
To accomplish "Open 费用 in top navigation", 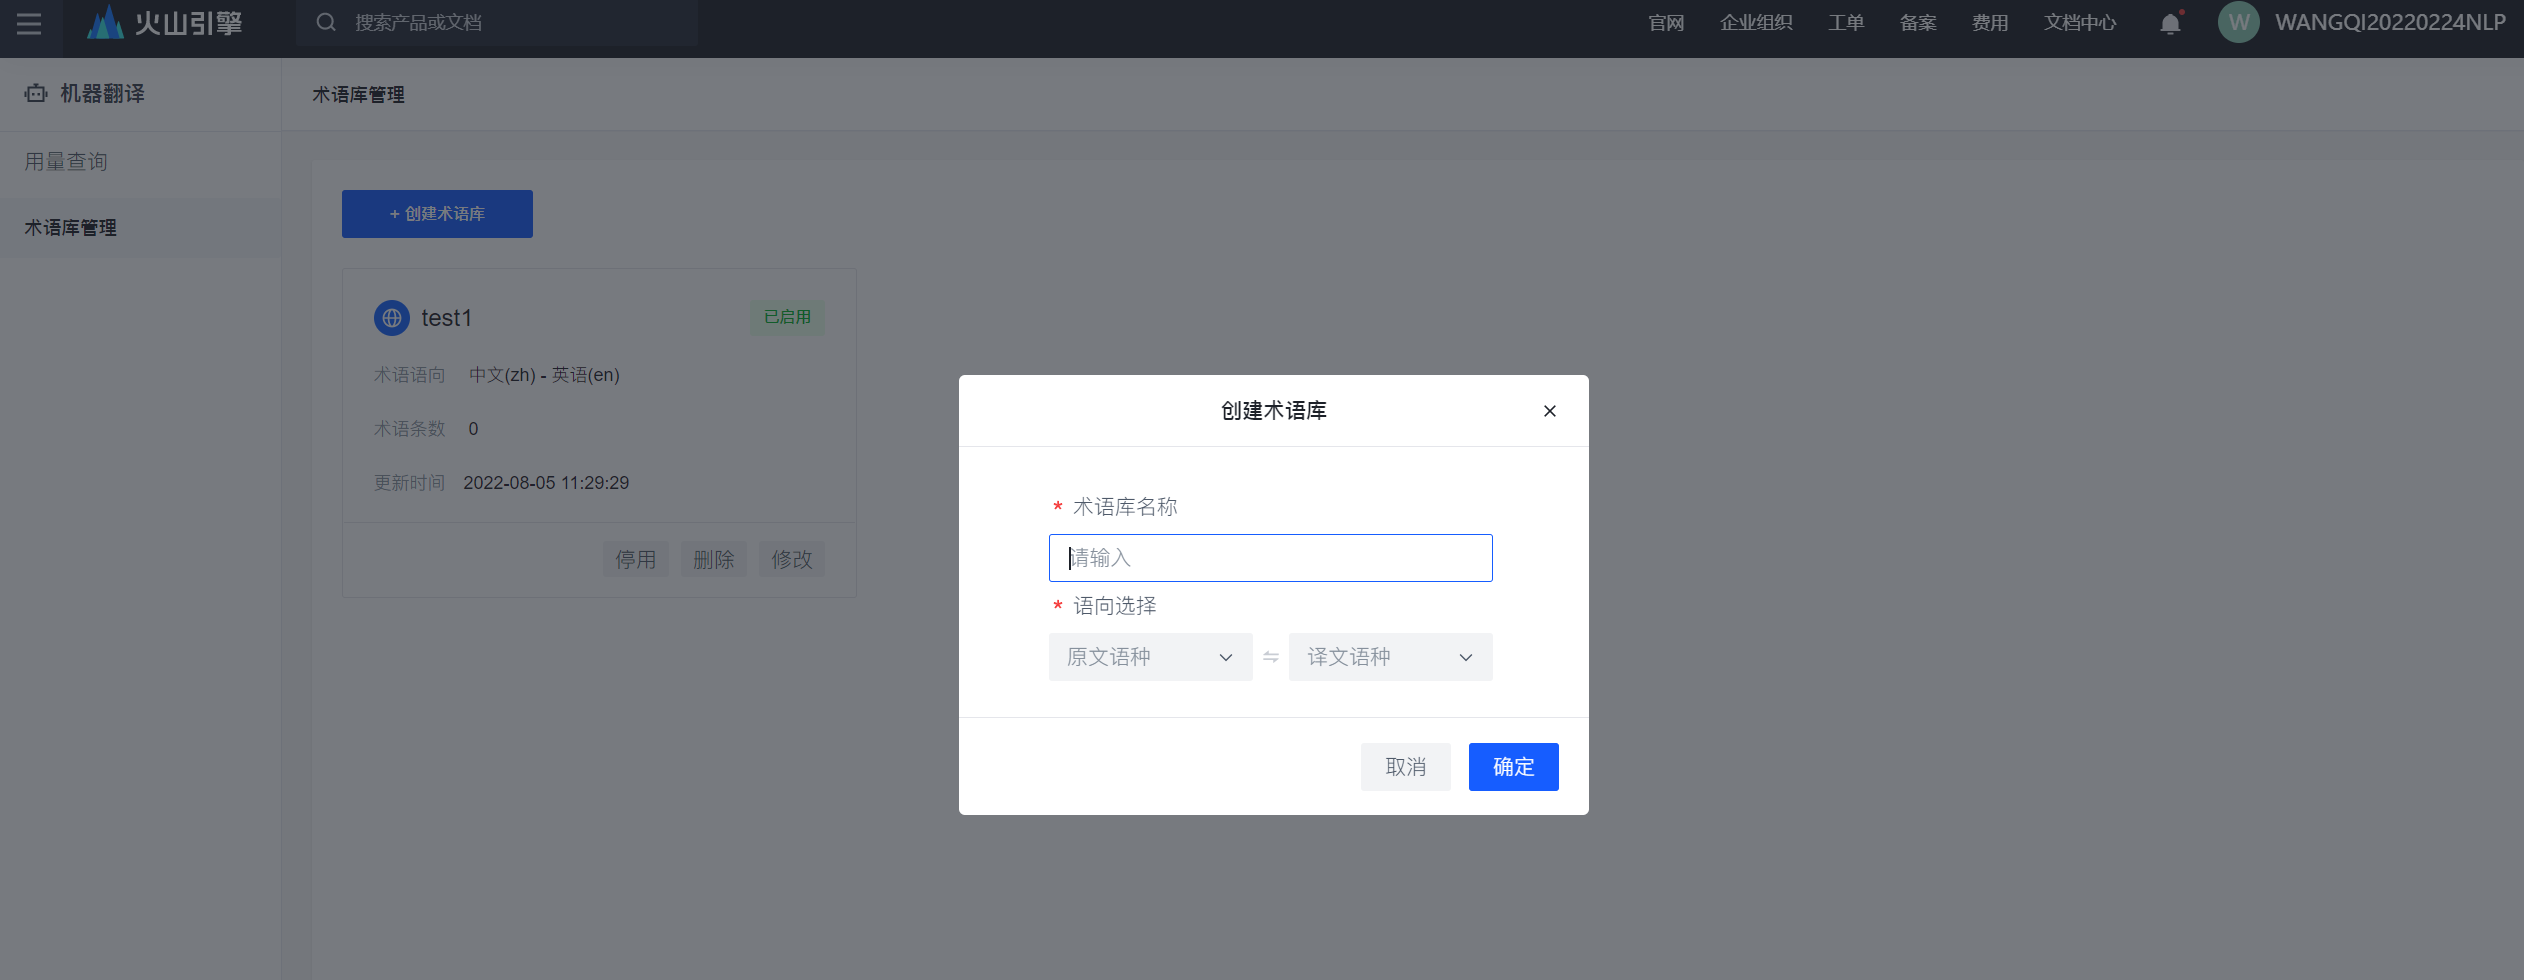I will click(1990, 23).
